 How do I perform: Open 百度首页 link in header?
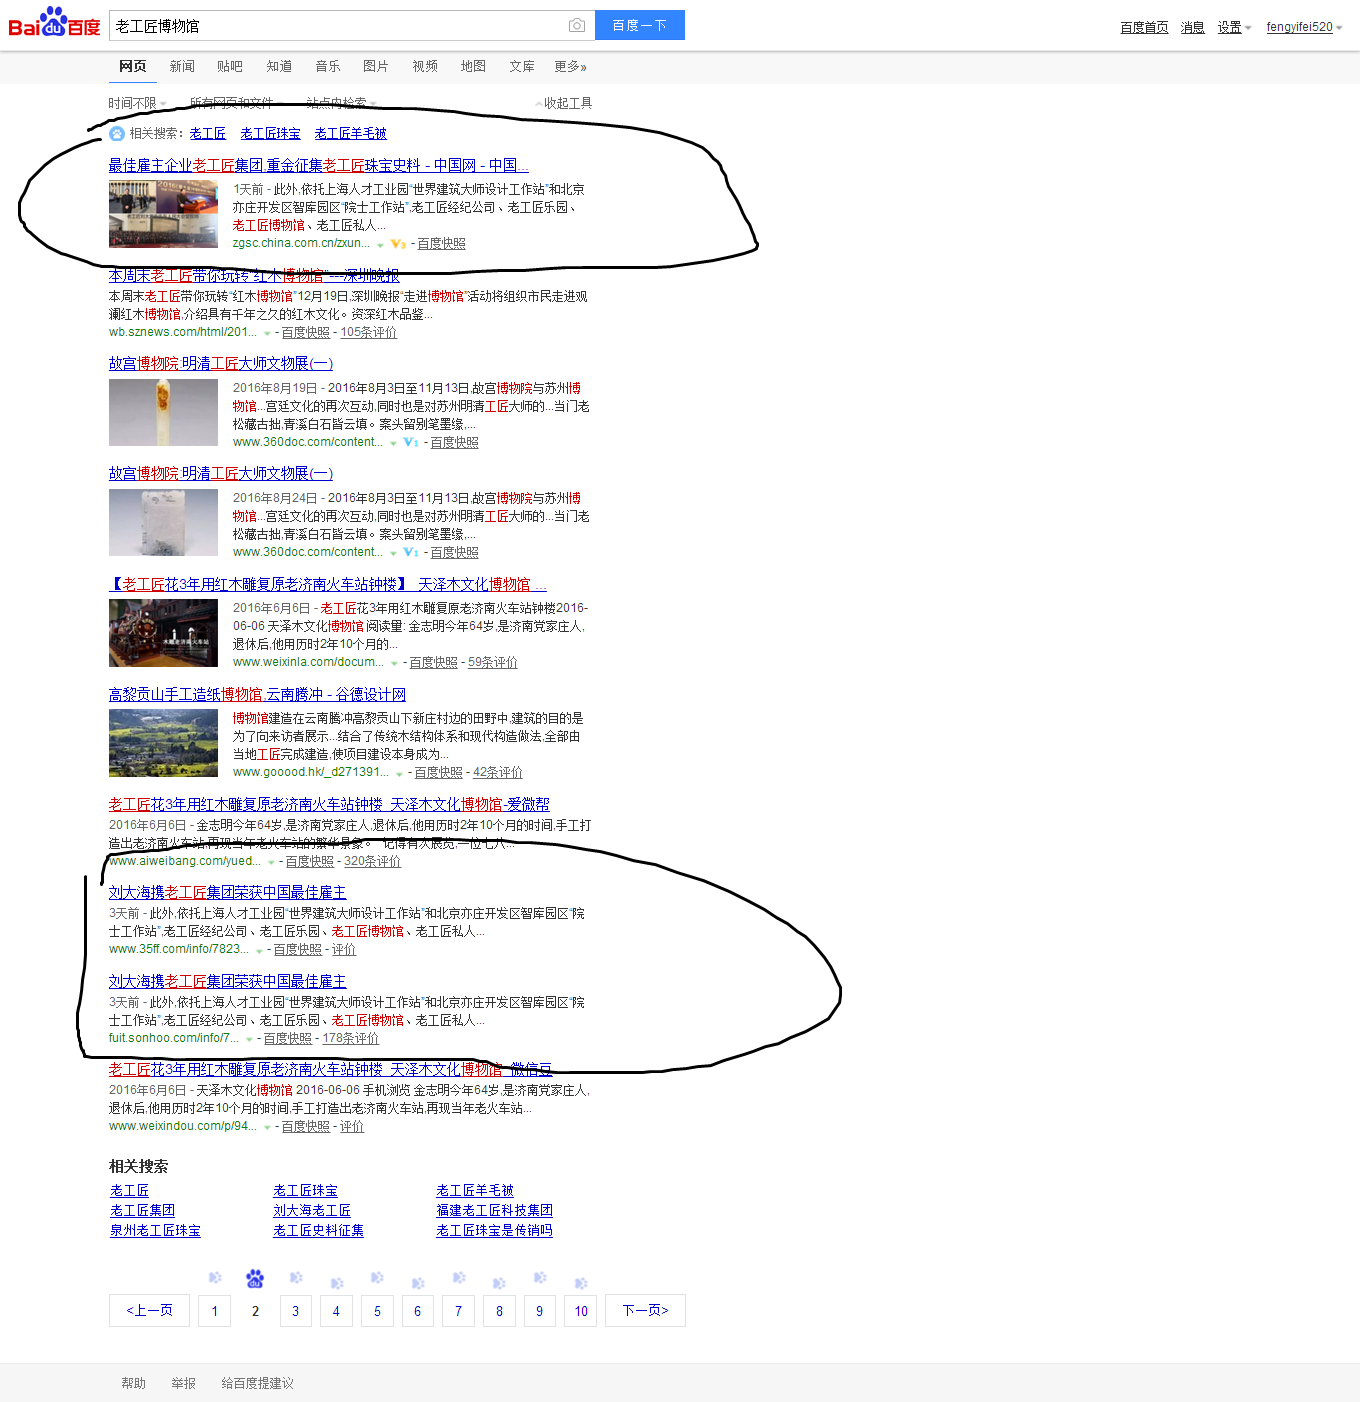tap(1144, 27)
